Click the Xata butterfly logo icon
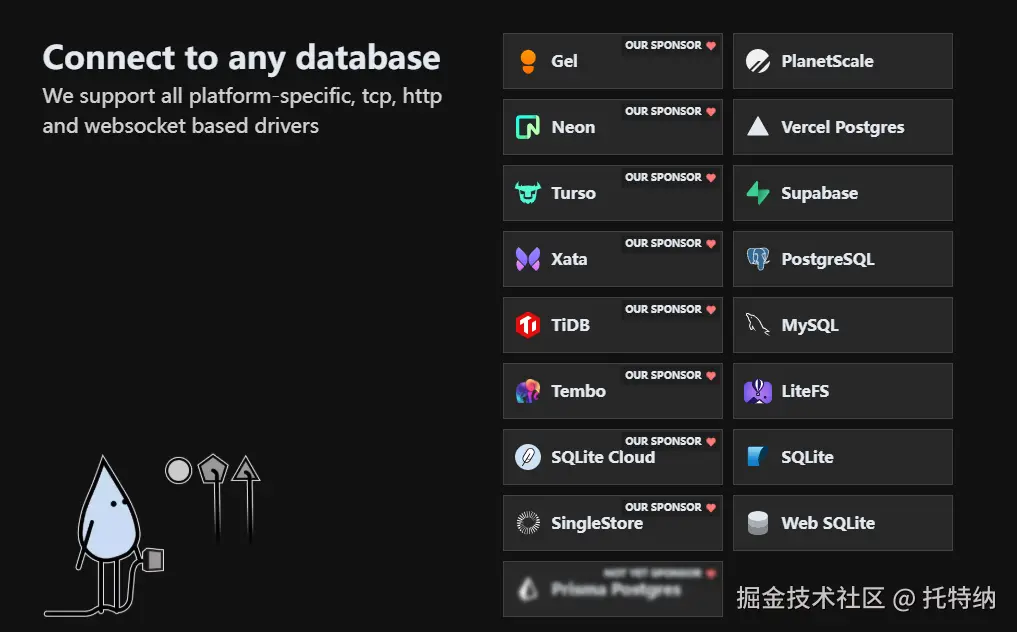Image resolution: width=1017 pixels, height=632 pixels. pyautogui.click(x=528, y=259)
